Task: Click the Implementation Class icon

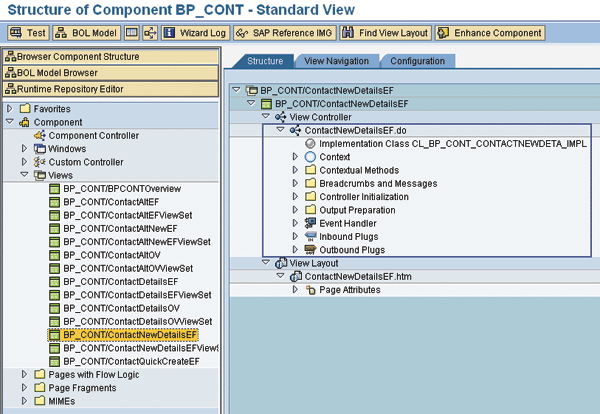Action: pyautogui.click(x=310, y=144)
